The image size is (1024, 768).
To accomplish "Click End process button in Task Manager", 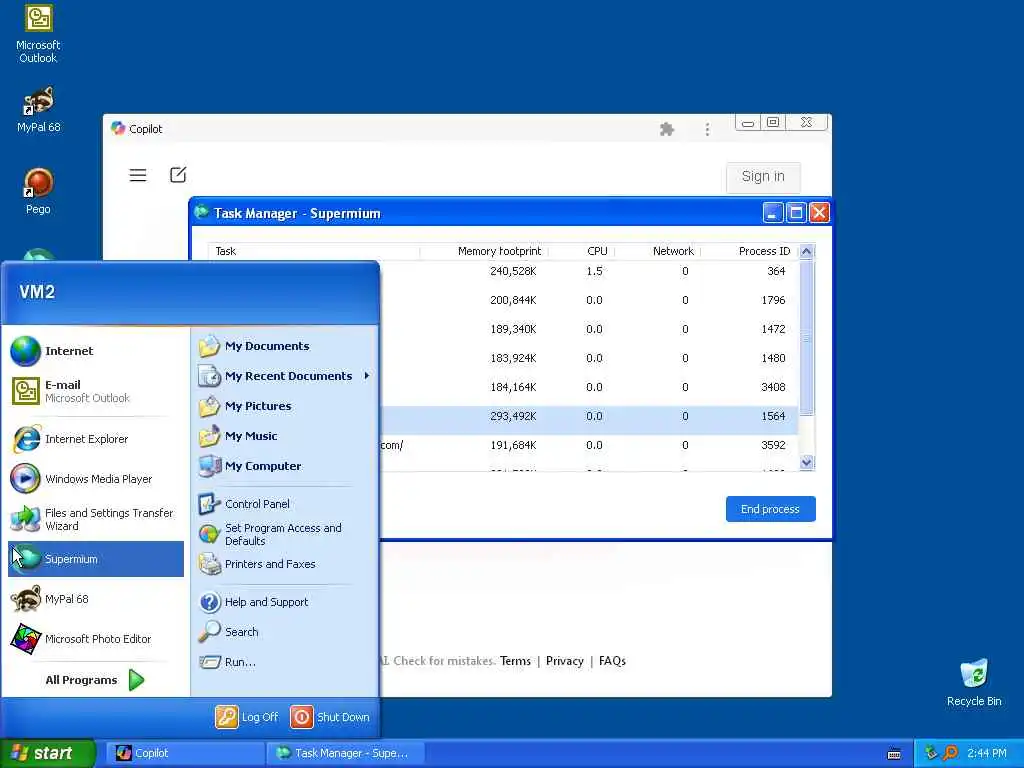I will pyautogui.click(x=771, y=509).
